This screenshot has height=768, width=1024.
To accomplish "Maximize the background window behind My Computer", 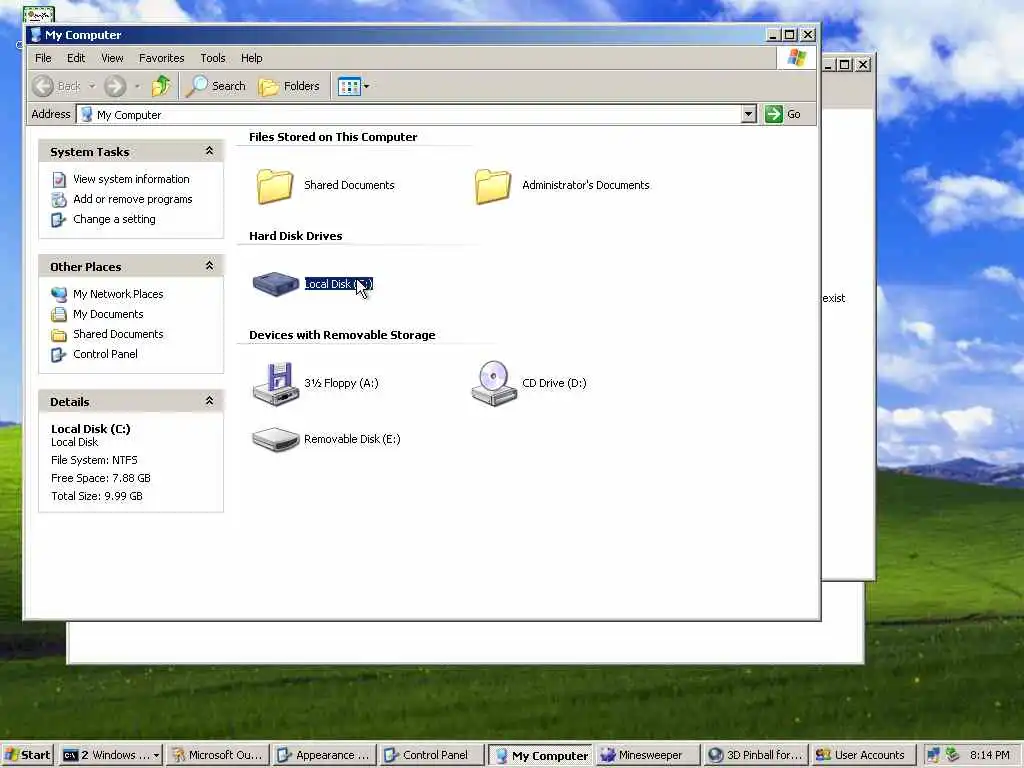I will pyautogui.click(x=845, y=65).
